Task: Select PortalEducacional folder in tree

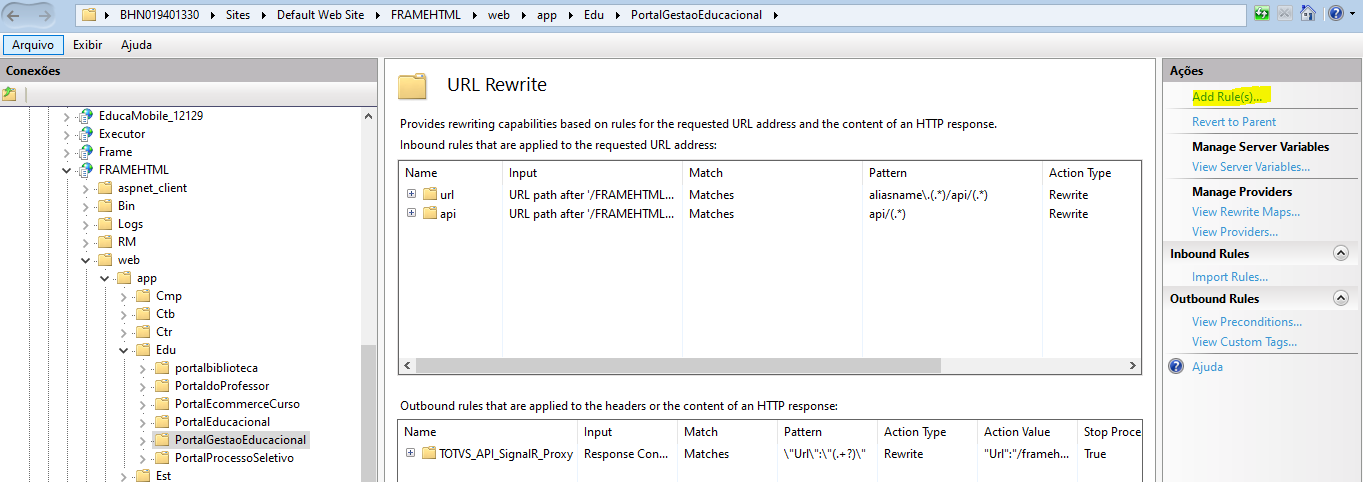Action: (x=222, y=422)
